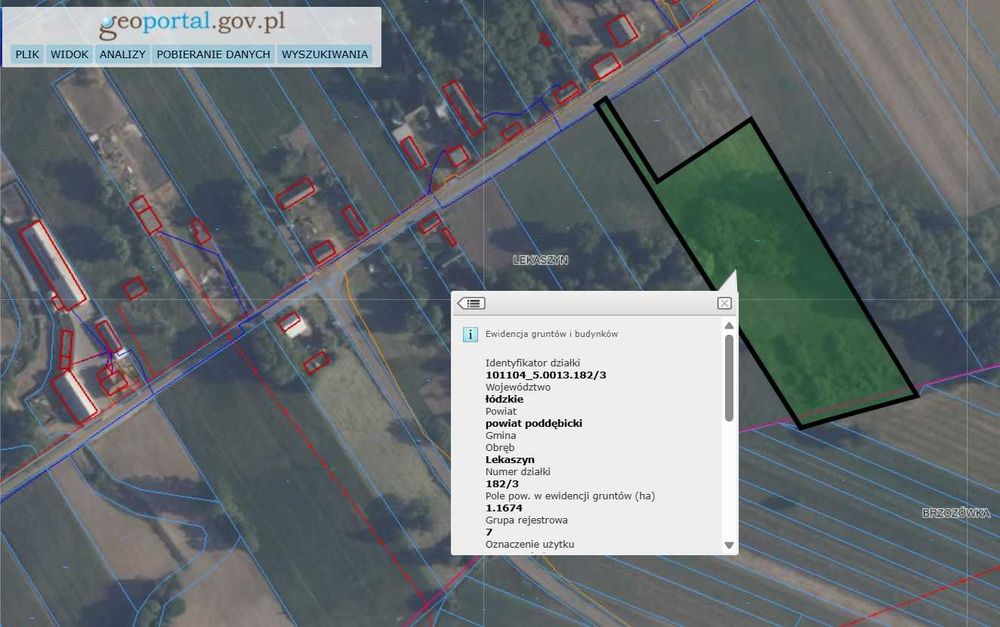This screenshot has width=1000, height=627.
Task: Click the 'Oznaczenie użytku' label
Action: pyautogui.click(x=530, y=545)
